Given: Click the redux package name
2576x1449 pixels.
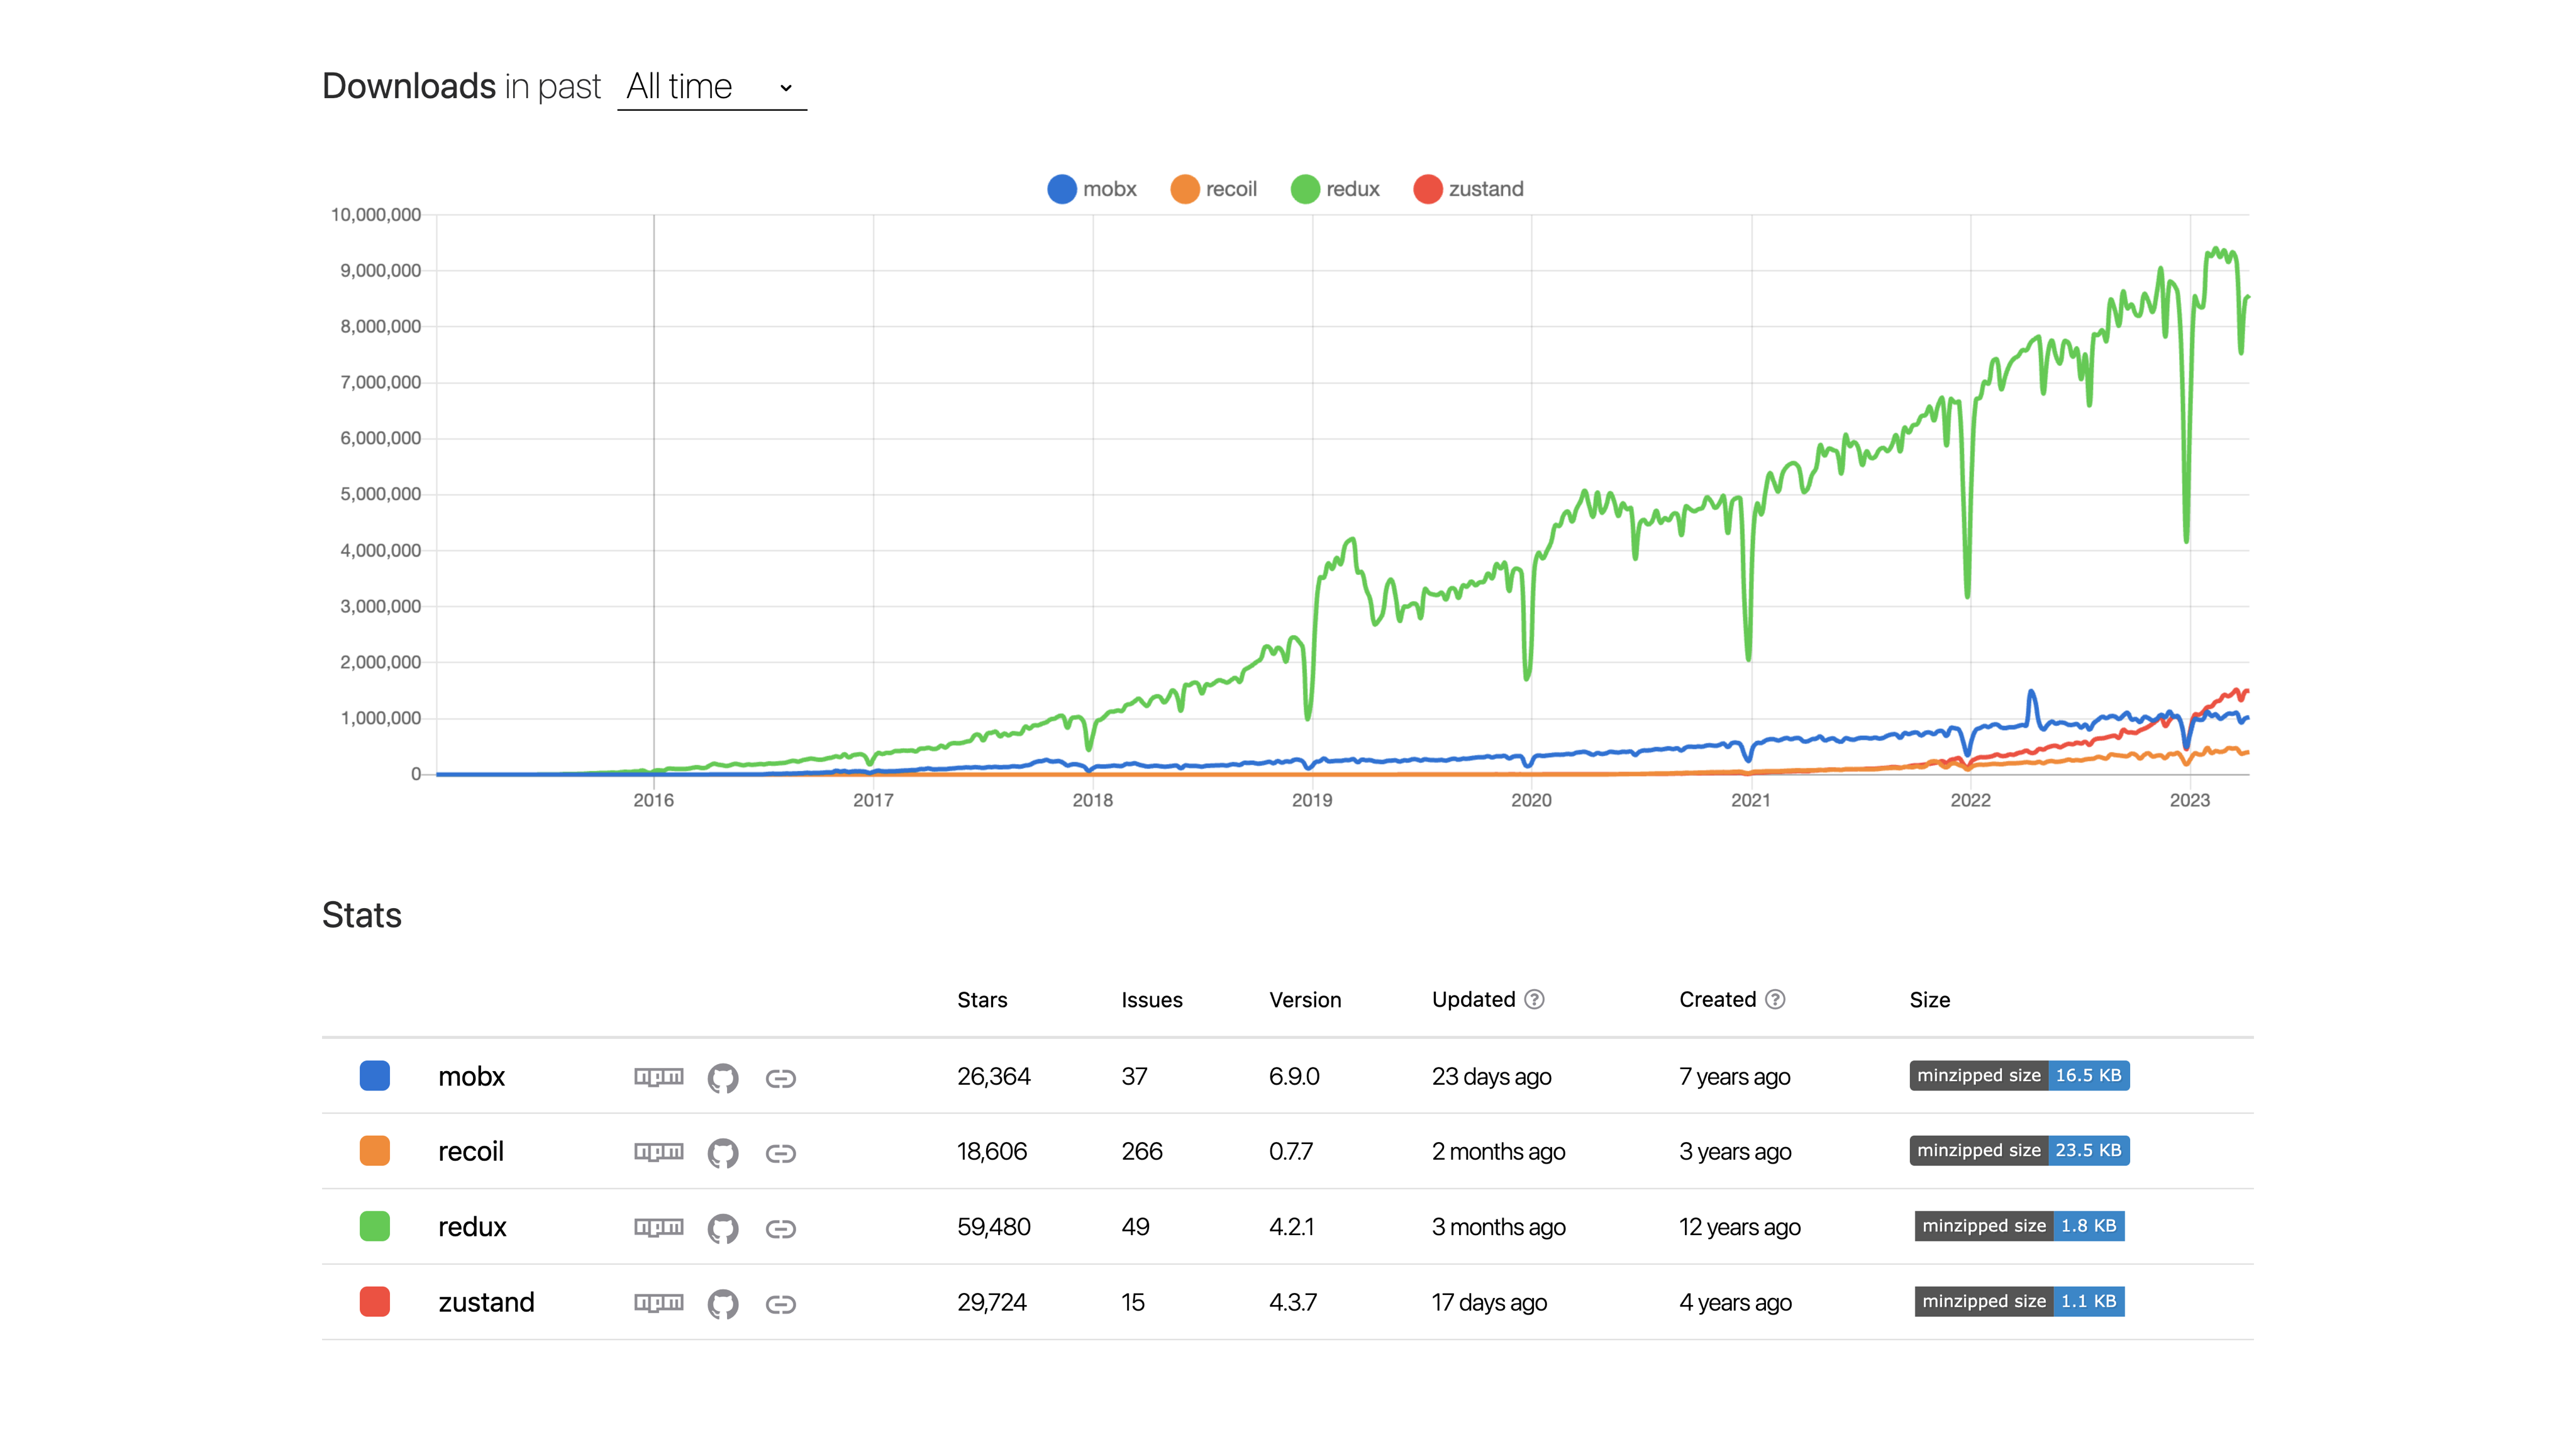Looking at the screenshot, I should point(472,1227).
